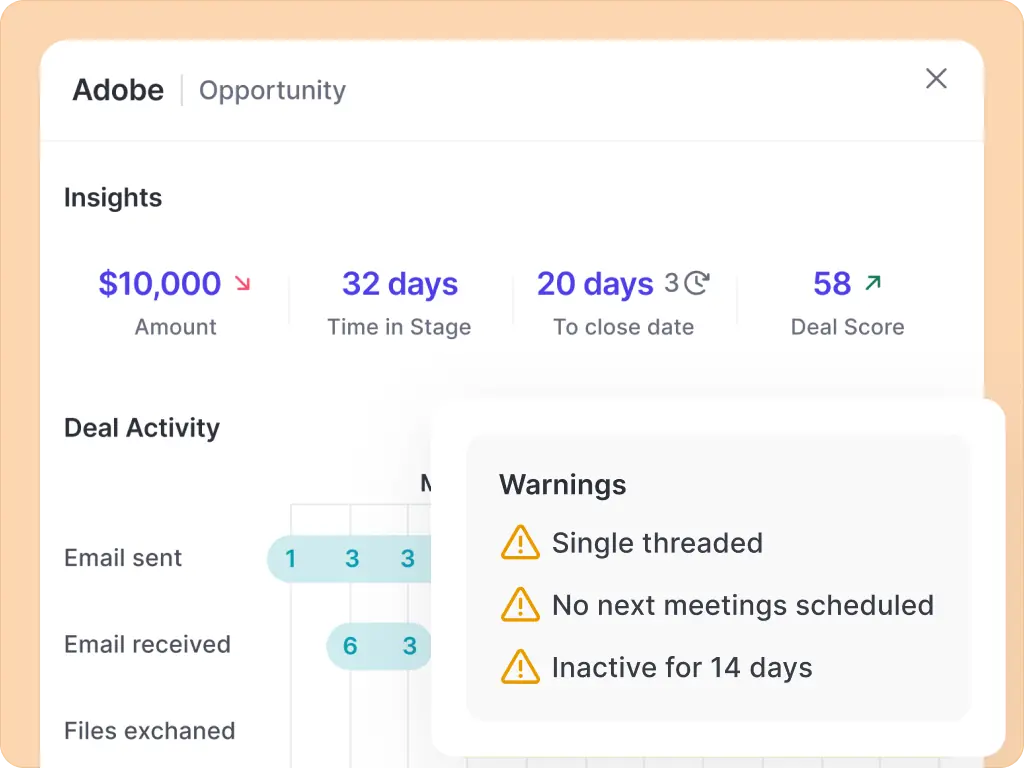Click the Single threaded warning text
This screenshot has height=768, width=1024.
pyautogui.click(x=657, y=543)
